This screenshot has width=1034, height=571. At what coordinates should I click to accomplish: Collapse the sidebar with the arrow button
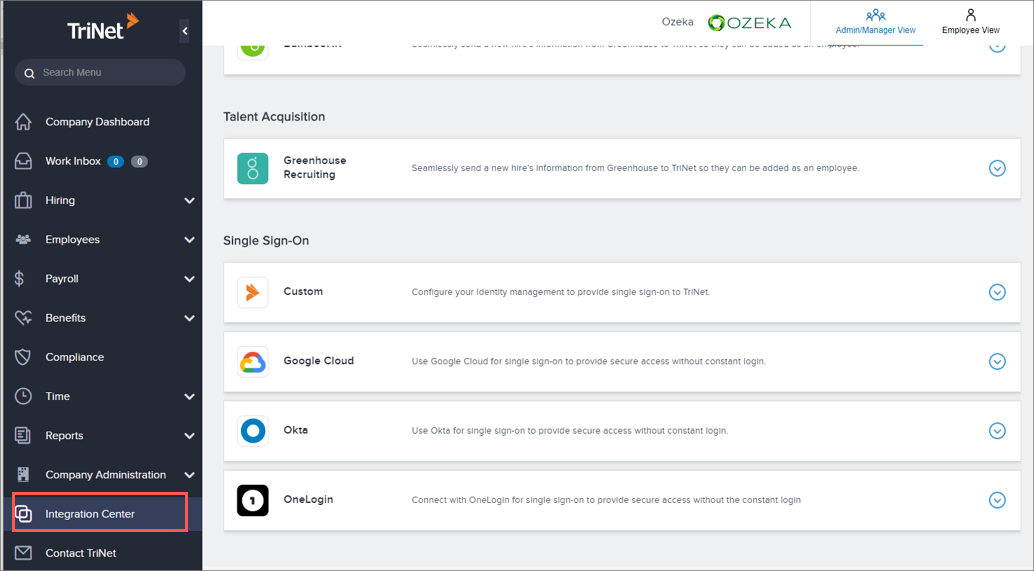click(x=185, y=32)
